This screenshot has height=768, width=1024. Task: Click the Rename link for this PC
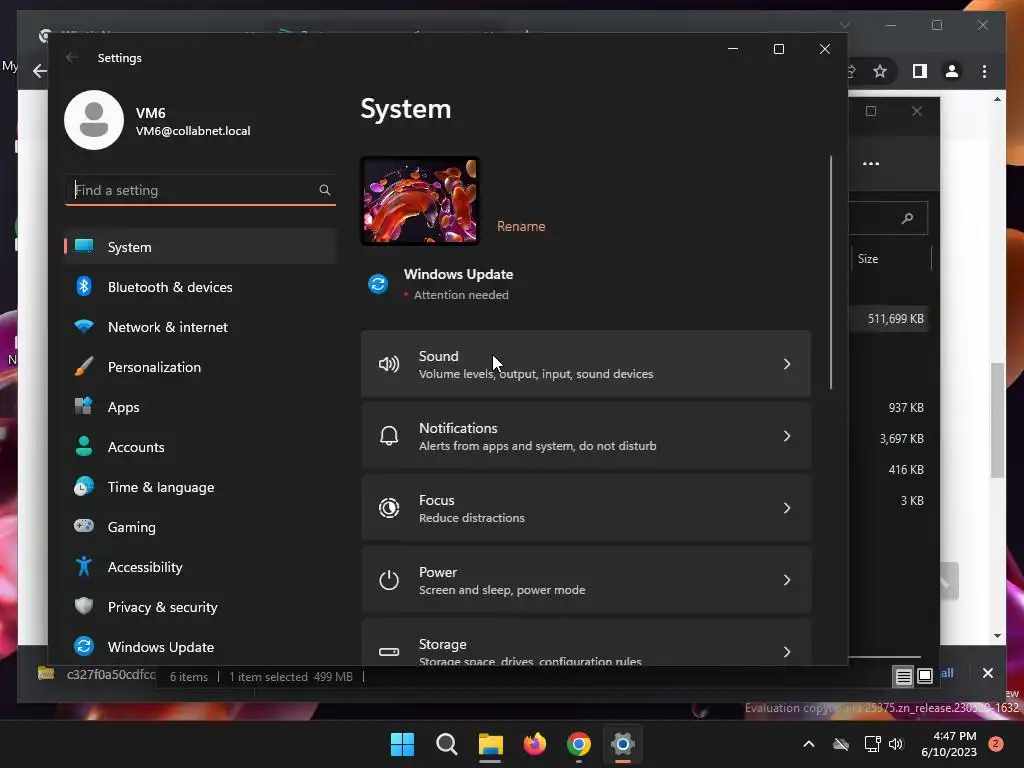(x=521, y=226)
